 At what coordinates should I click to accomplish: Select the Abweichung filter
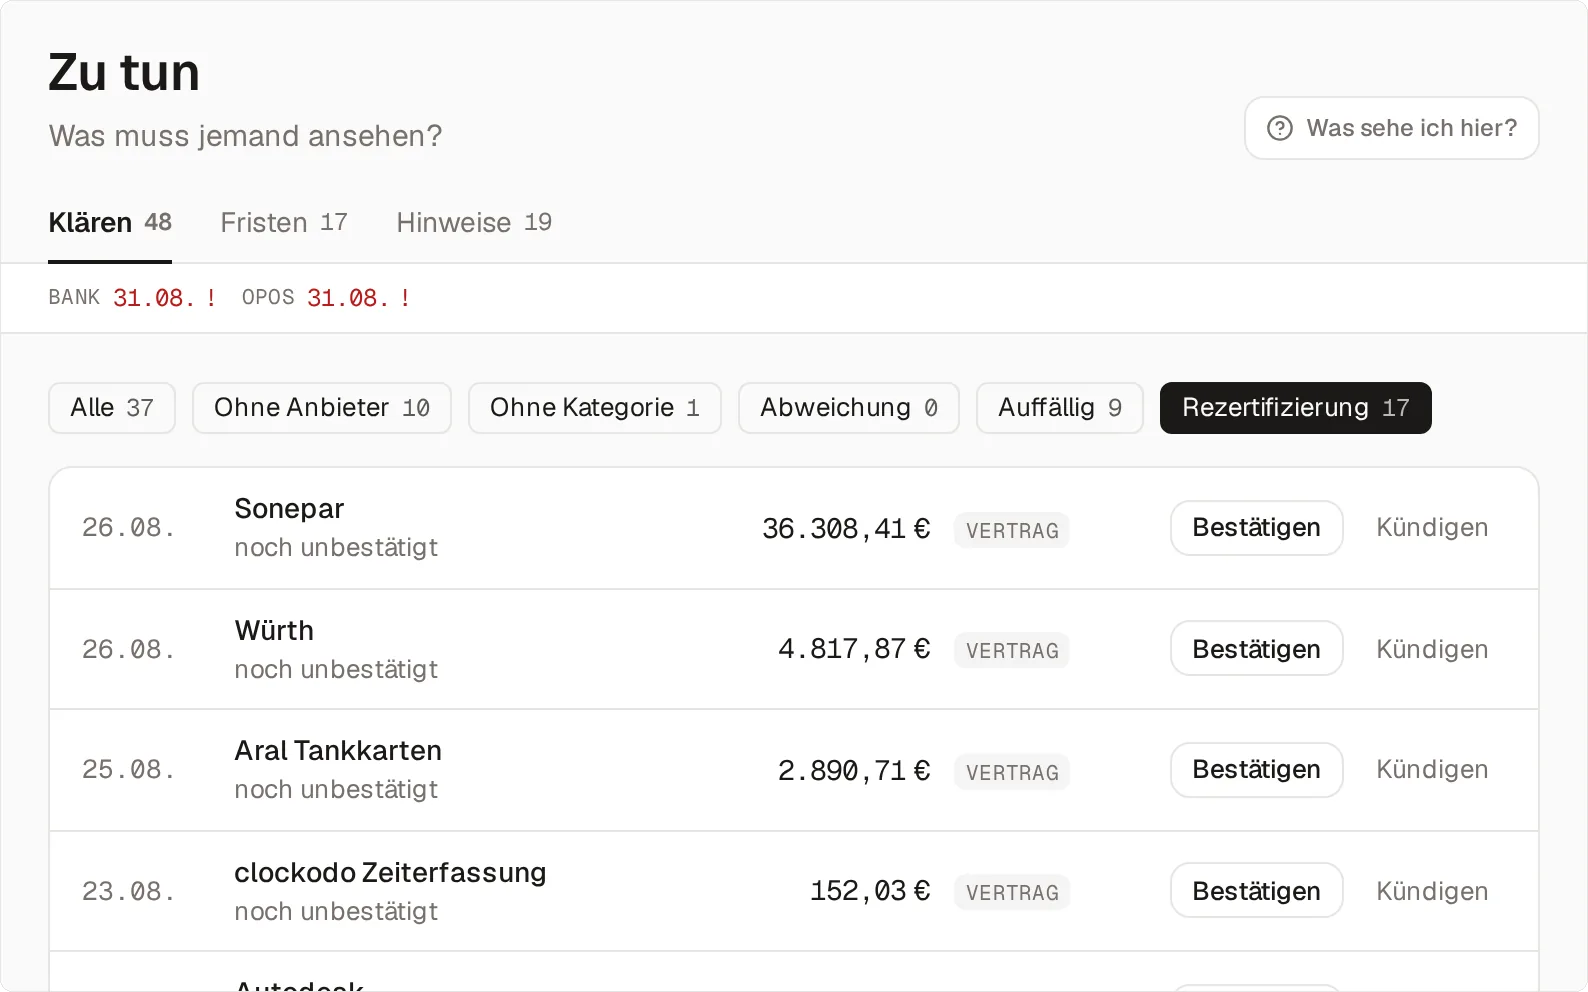coord(849,408)
